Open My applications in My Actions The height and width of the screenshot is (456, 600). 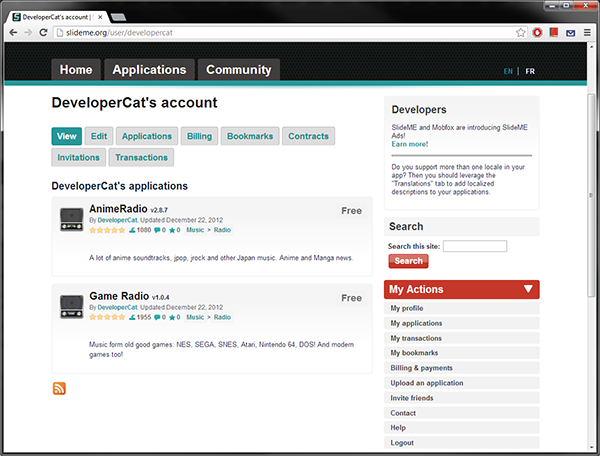point(461,323)
